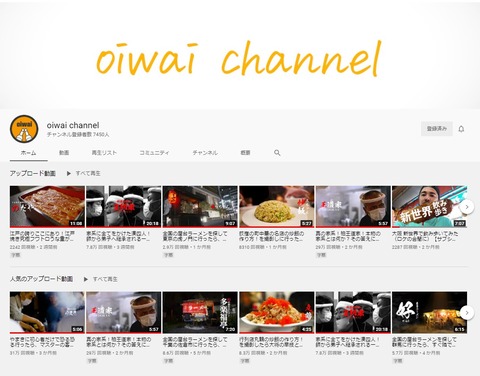Viewport: 480px width, 376px height.
Task: Click the アップロード動画 section heading
Action: click(x=32, y=173)
